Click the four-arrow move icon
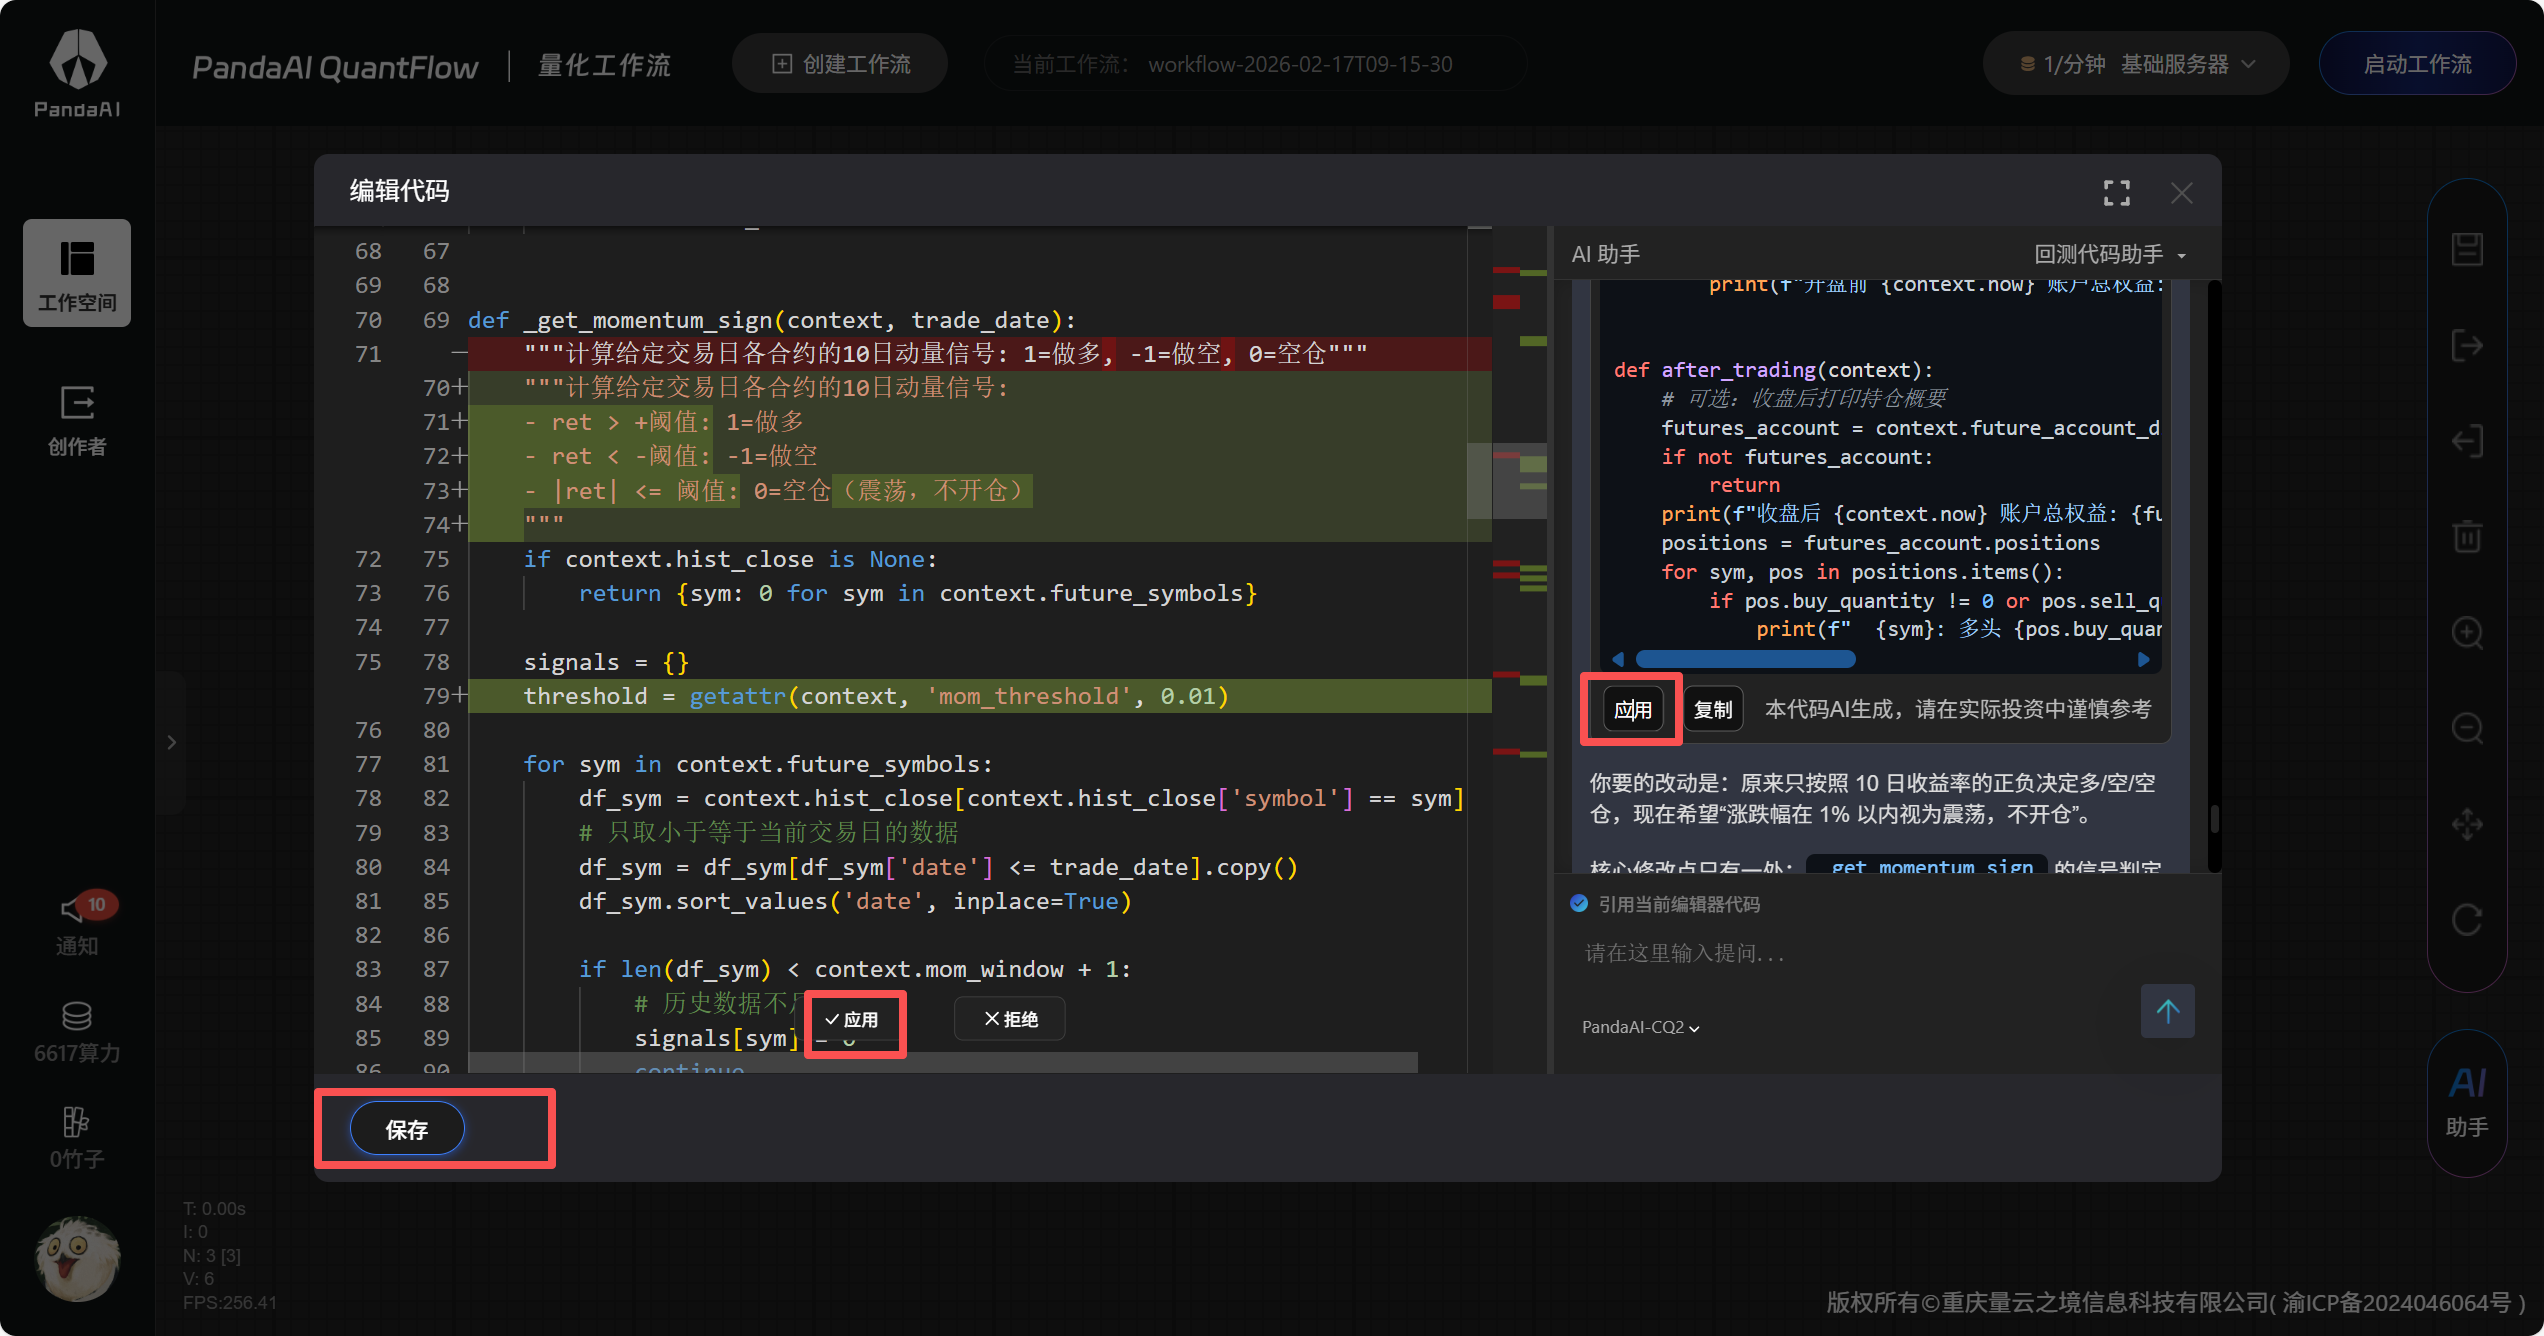 [2467, 824]
